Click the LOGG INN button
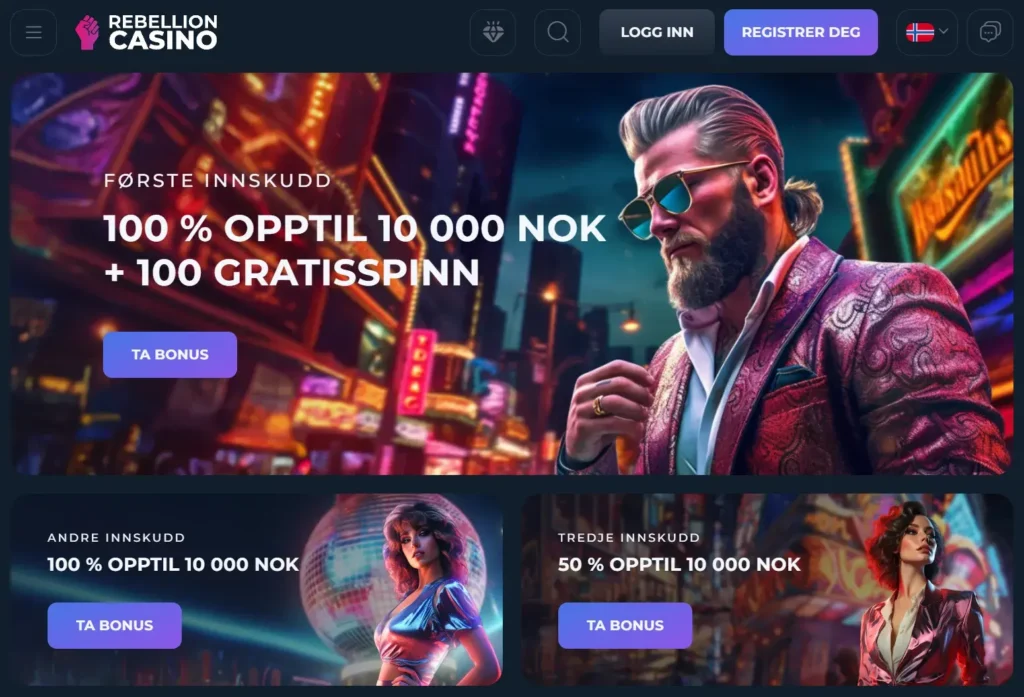 tap(657, 32)
